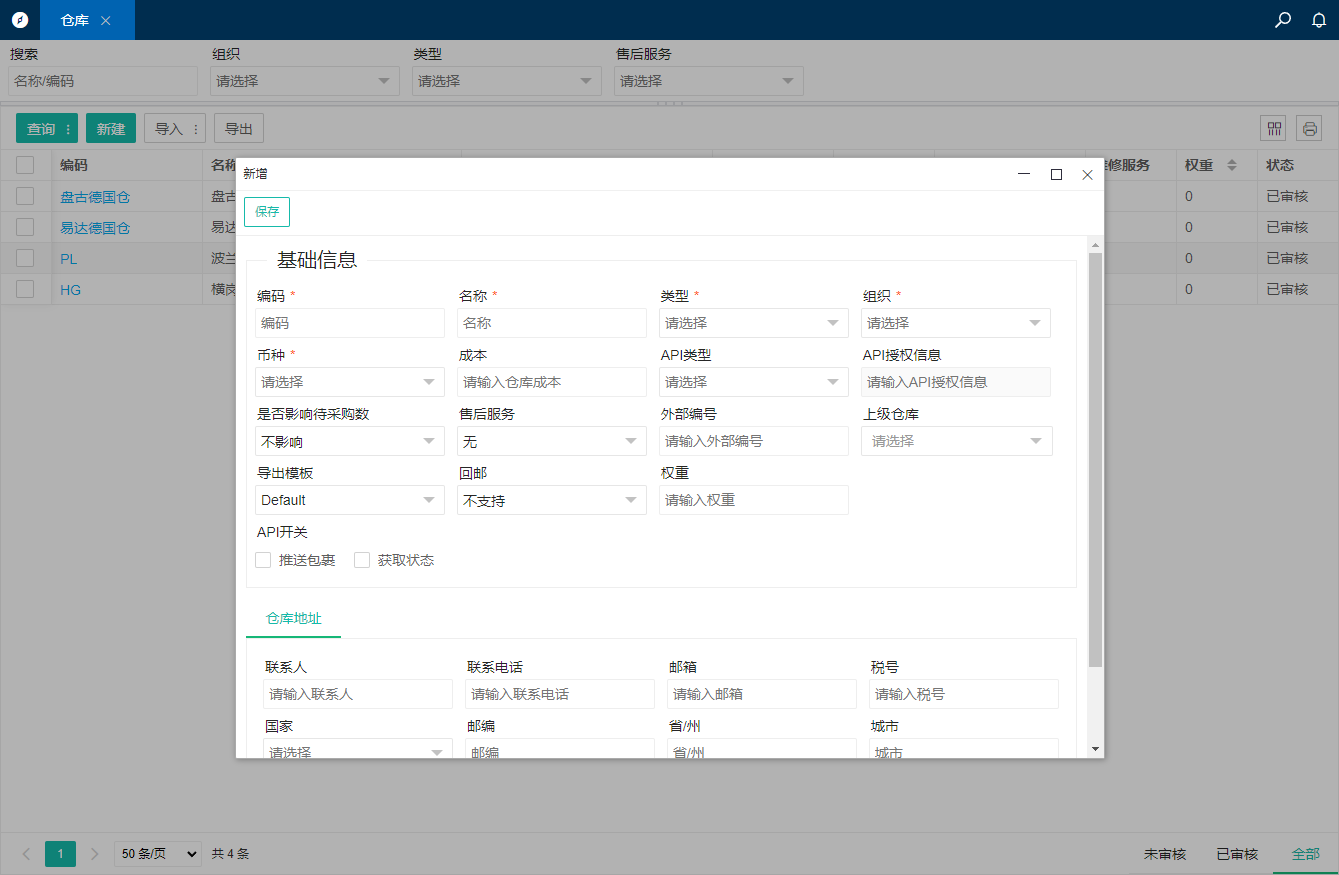Open the 易达德国仓 warehouse link
The width and height of the screenshot is (1339, 875).
(95, 228)
